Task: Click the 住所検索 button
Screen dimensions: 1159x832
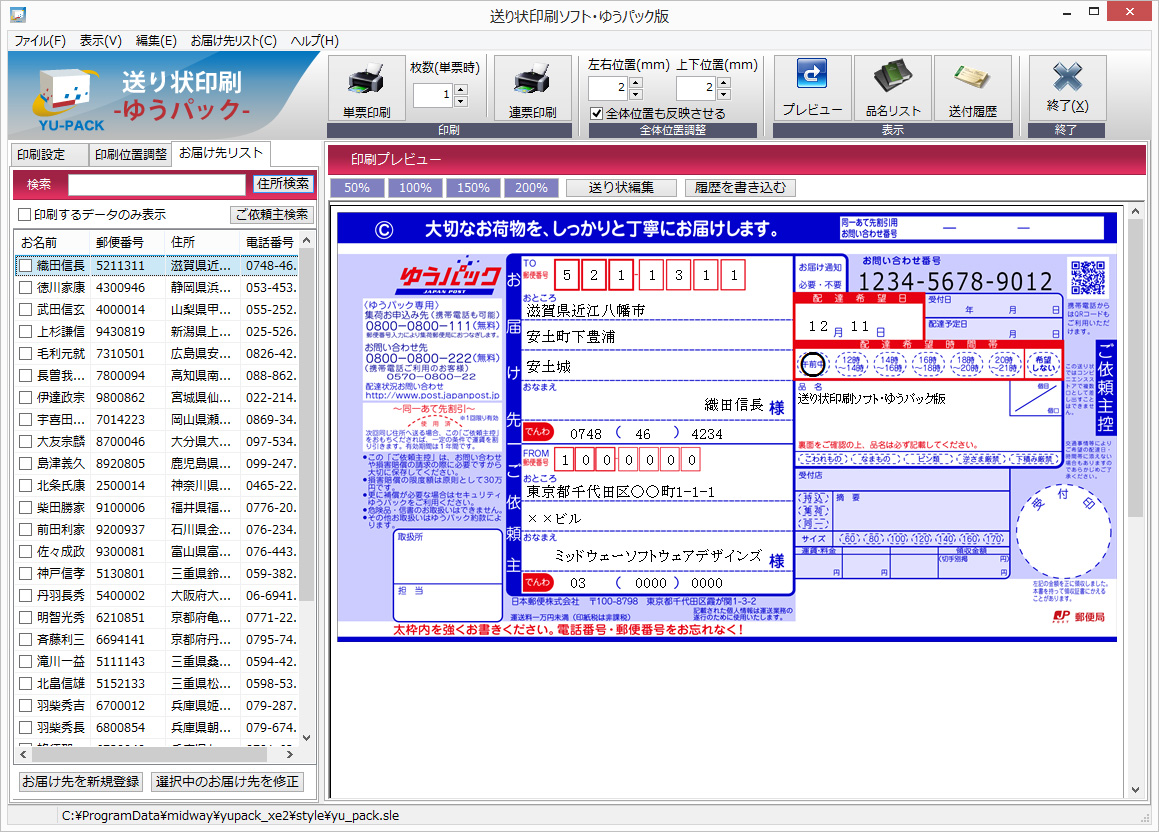Action: click(x=283, y=183)
